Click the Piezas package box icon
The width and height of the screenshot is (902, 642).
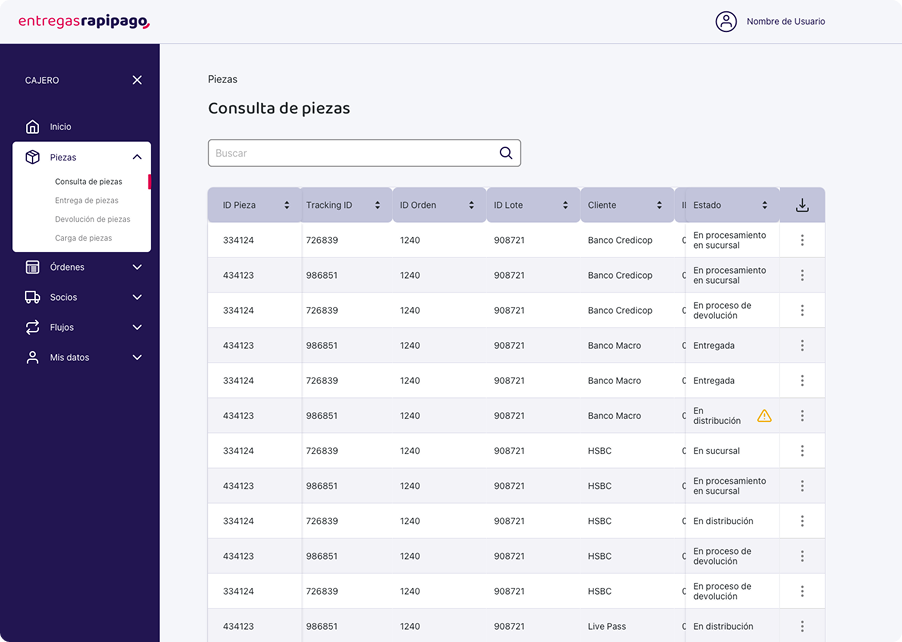pyautogui.click(x=33, y=157)
